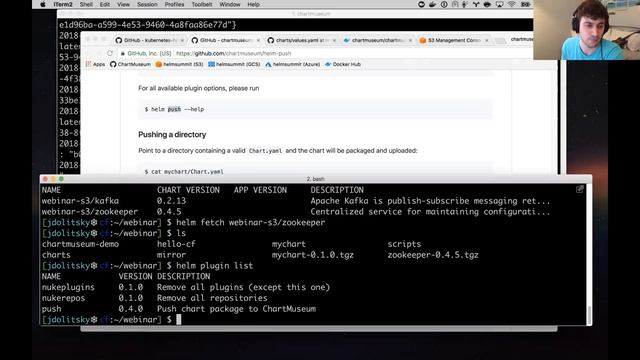
Task: Click the bash terminal window title
Action: (316, 179)
